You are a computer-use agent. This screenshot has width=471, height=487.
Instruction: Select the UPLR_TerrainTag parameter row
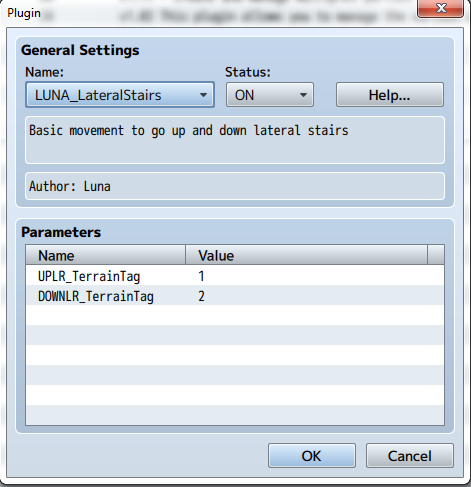point(235,276)
